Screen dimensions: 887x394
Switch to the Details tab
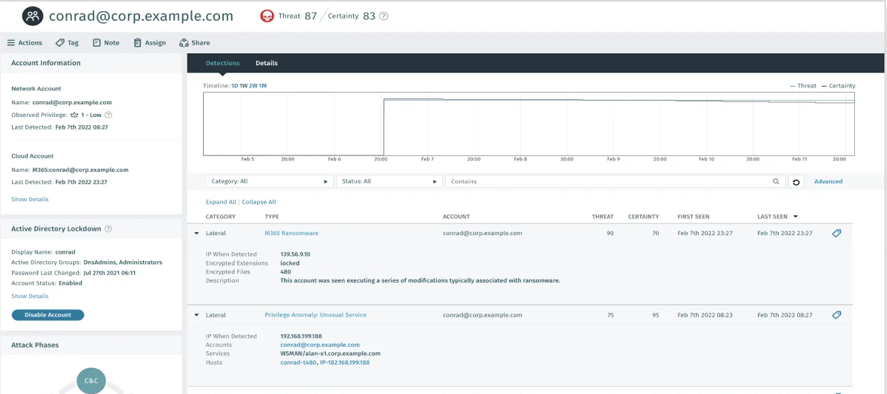click(x=266, y=63)
